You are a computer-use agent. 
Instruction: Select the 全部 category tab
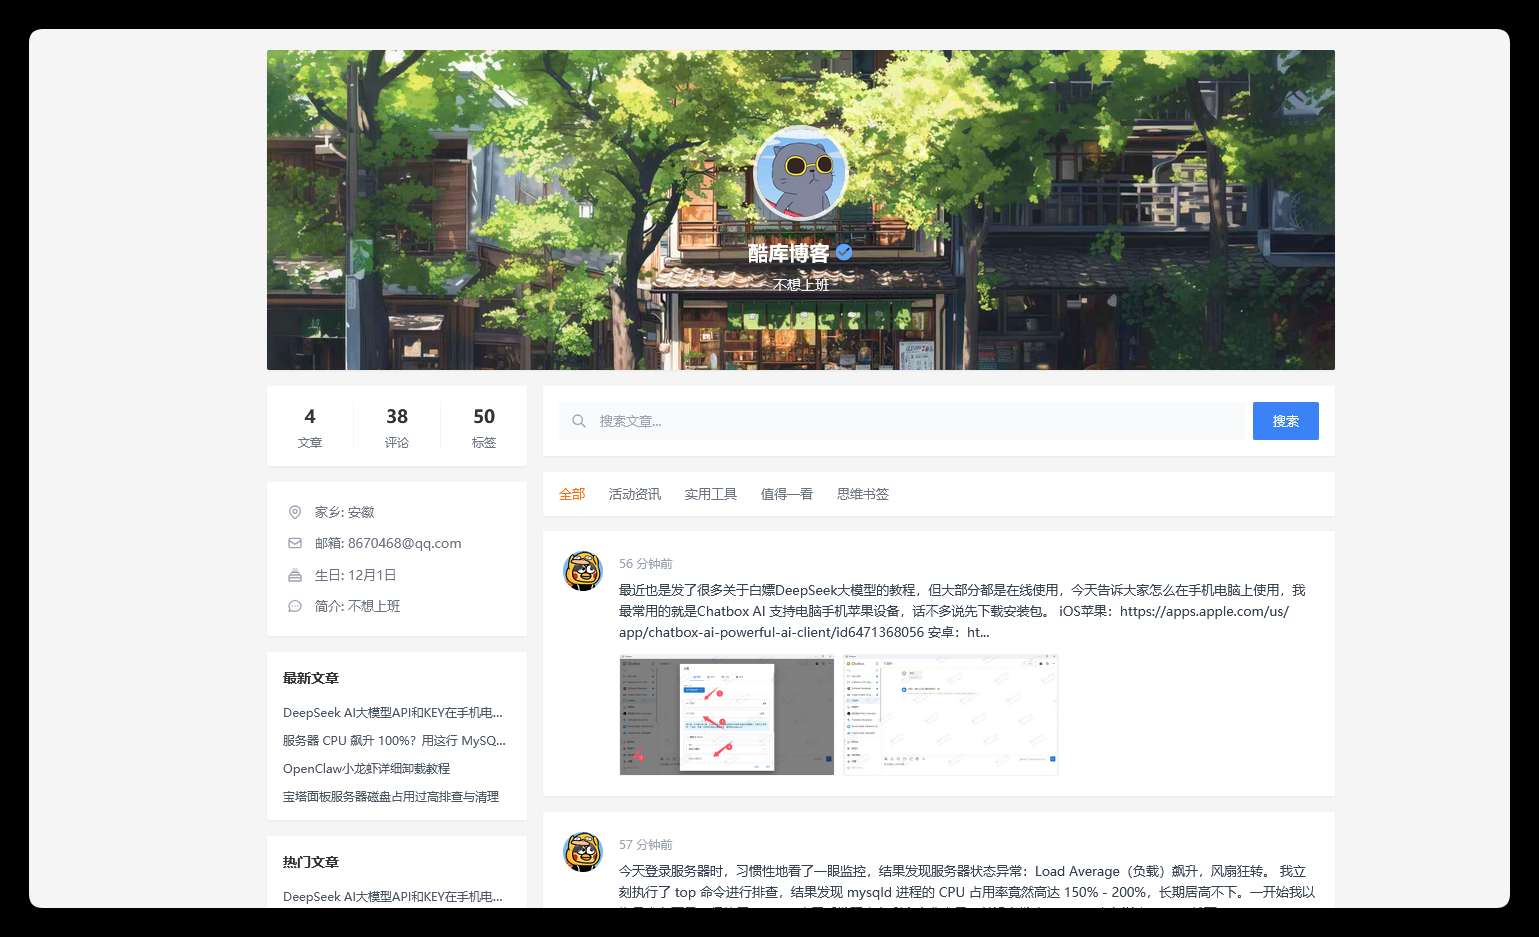coord(572,494)
